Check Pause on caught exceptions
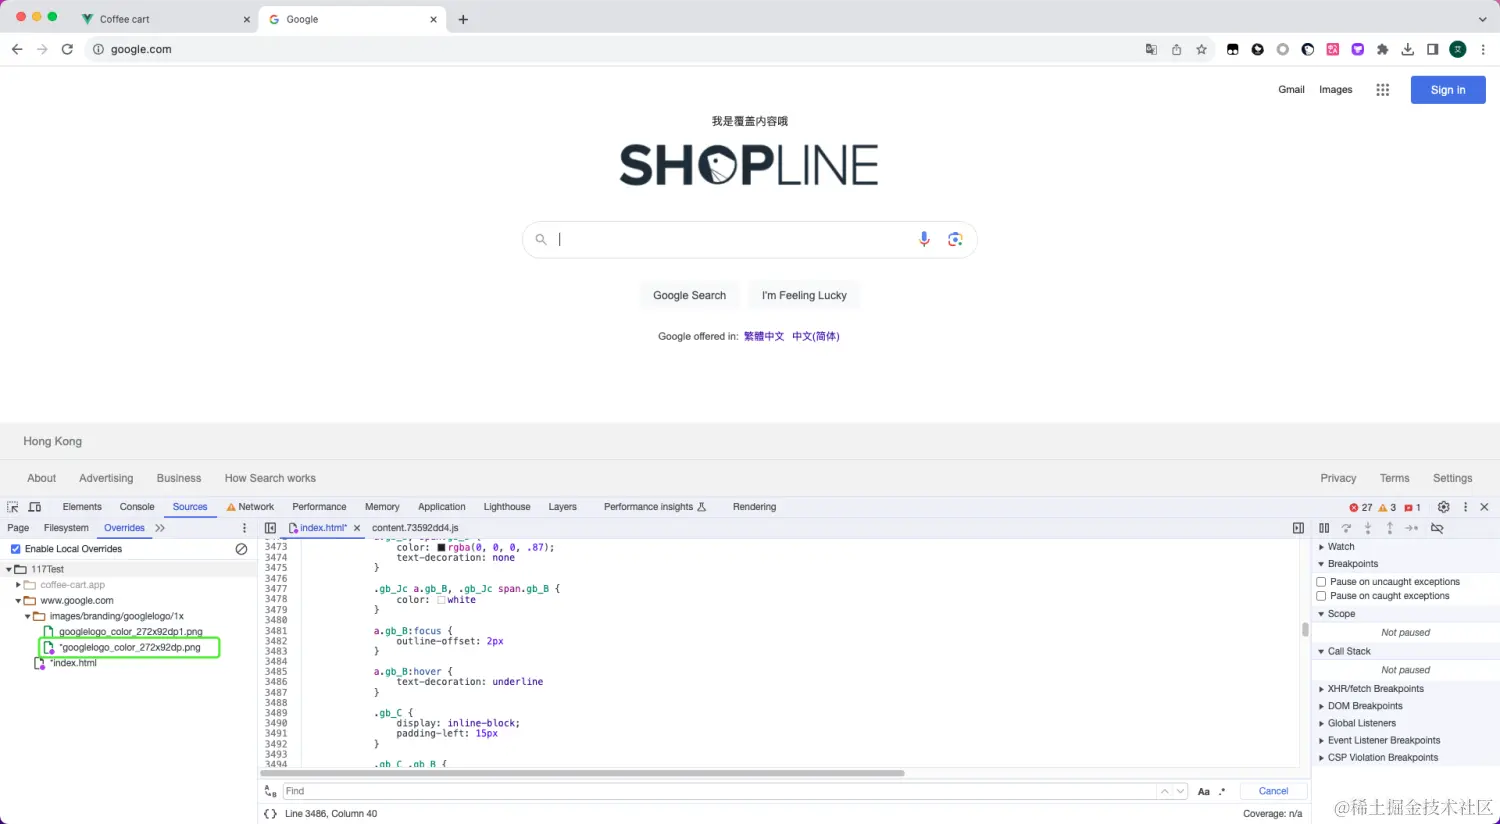Image resolution: width=1500 pixels, height=824 pixels. 1321,596
